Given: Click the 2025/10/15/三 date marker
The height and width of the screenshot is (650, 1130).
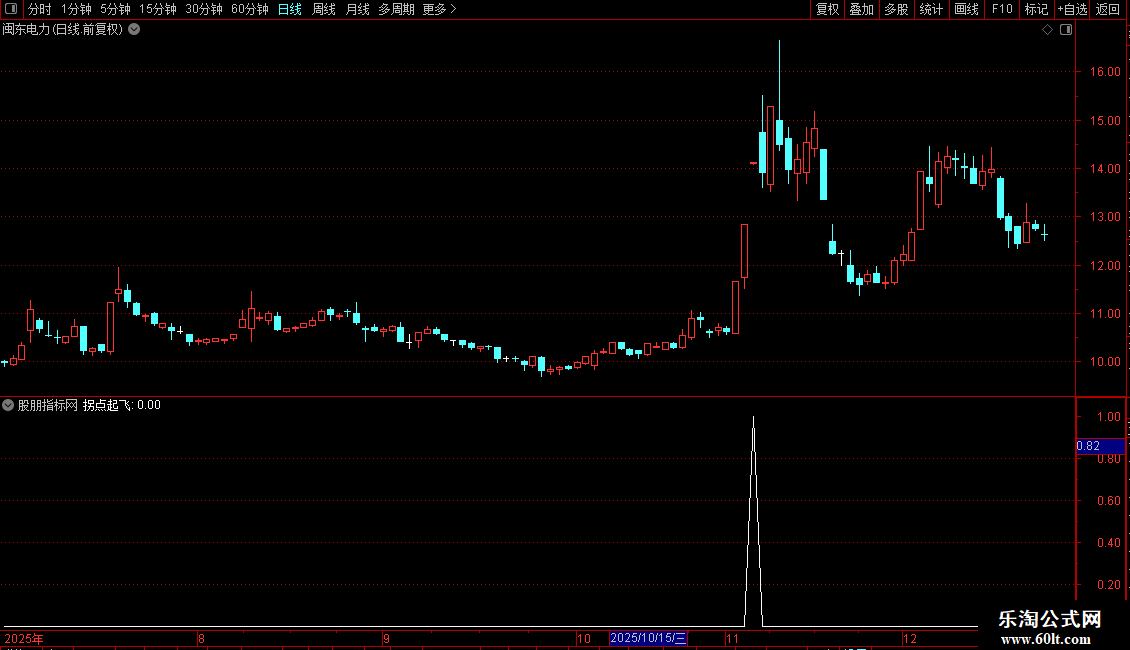Looking at the screenshot, I should (648, 638).
